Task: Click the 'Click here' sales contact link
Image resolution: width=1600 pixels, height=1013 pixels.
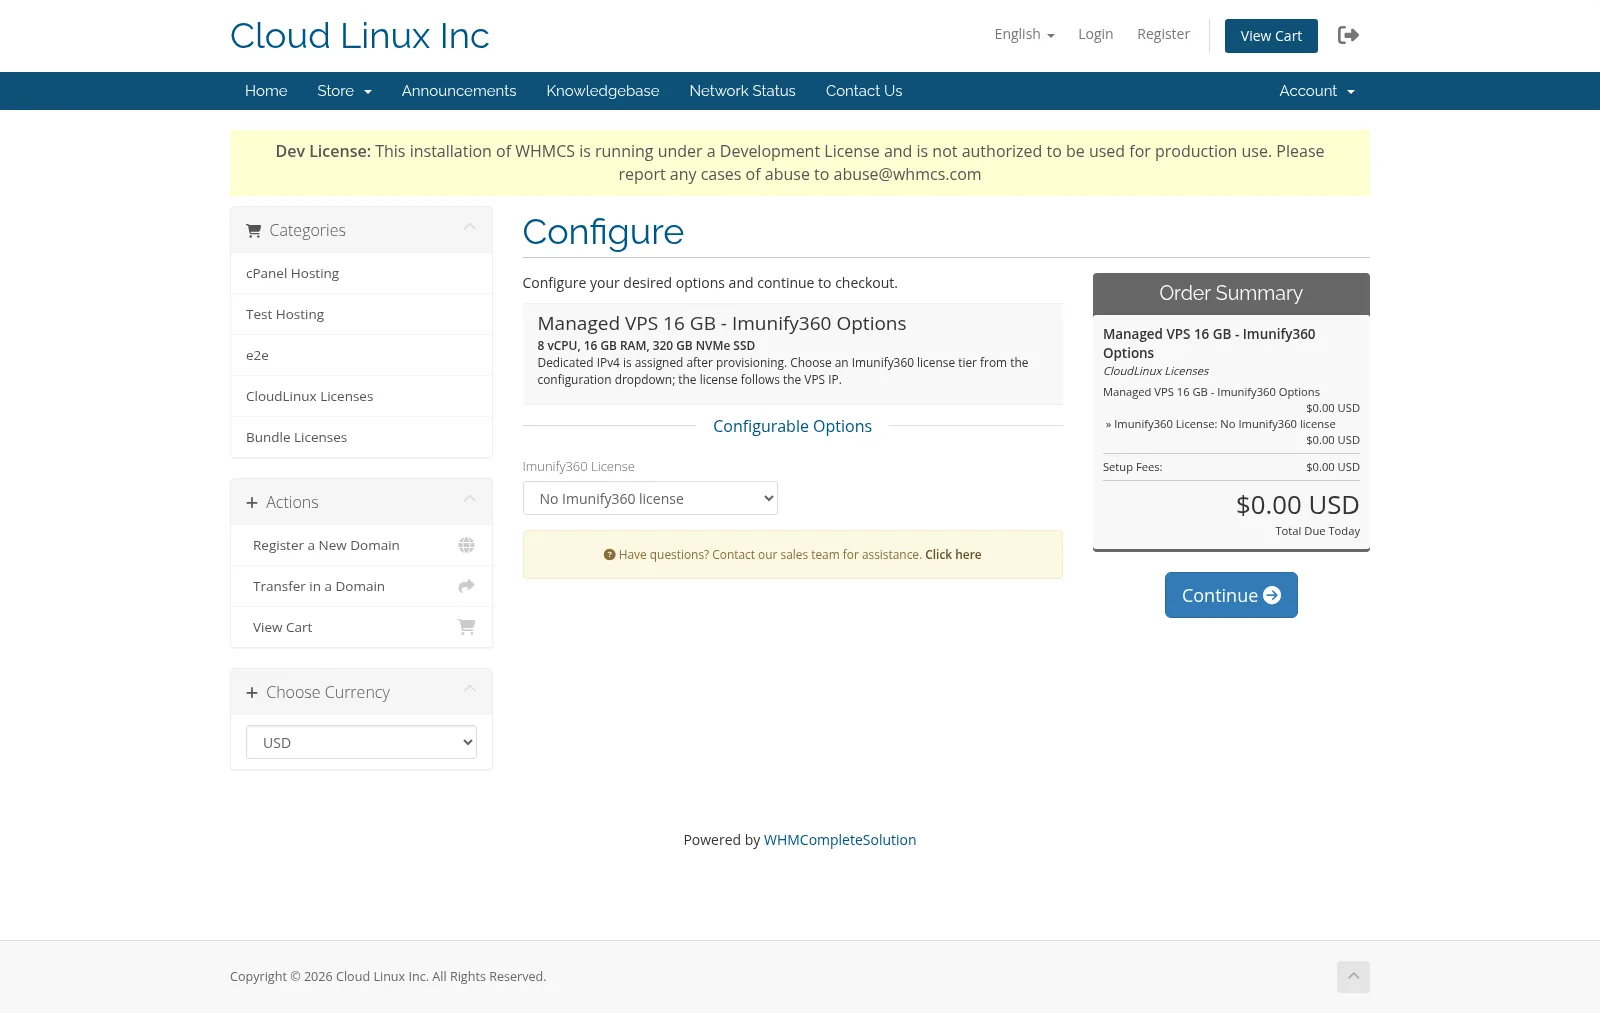Action: [953, 555]
